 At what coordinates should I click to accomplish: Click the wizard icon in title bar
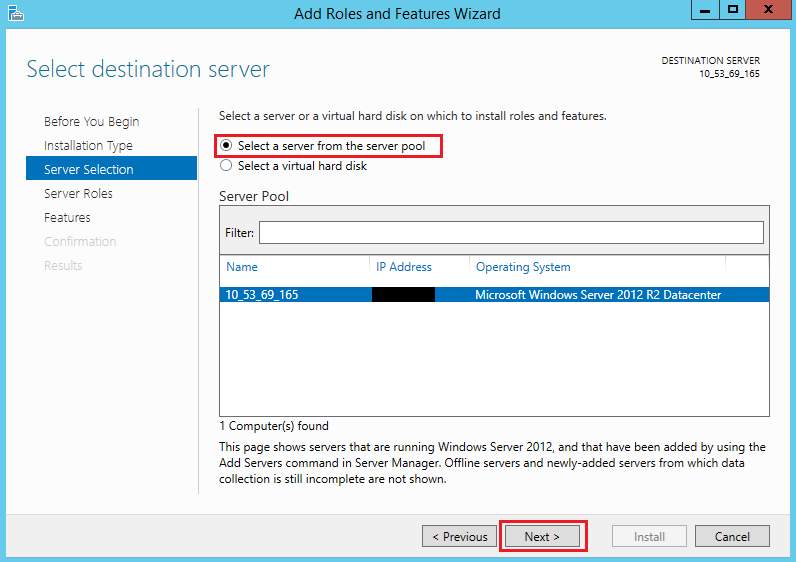(16, 14)
